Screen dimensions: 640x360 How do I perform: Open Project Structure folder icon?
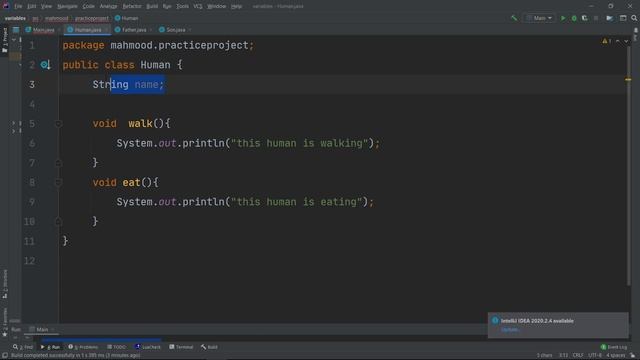[x=609, y=18]
